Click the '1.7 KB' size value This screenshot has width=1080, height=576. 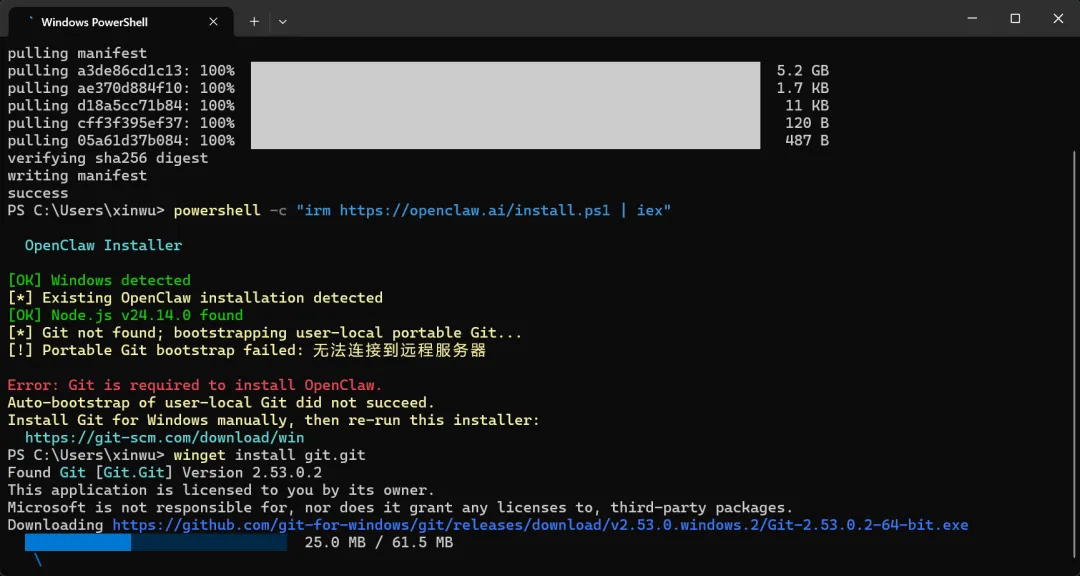[802, 88]
